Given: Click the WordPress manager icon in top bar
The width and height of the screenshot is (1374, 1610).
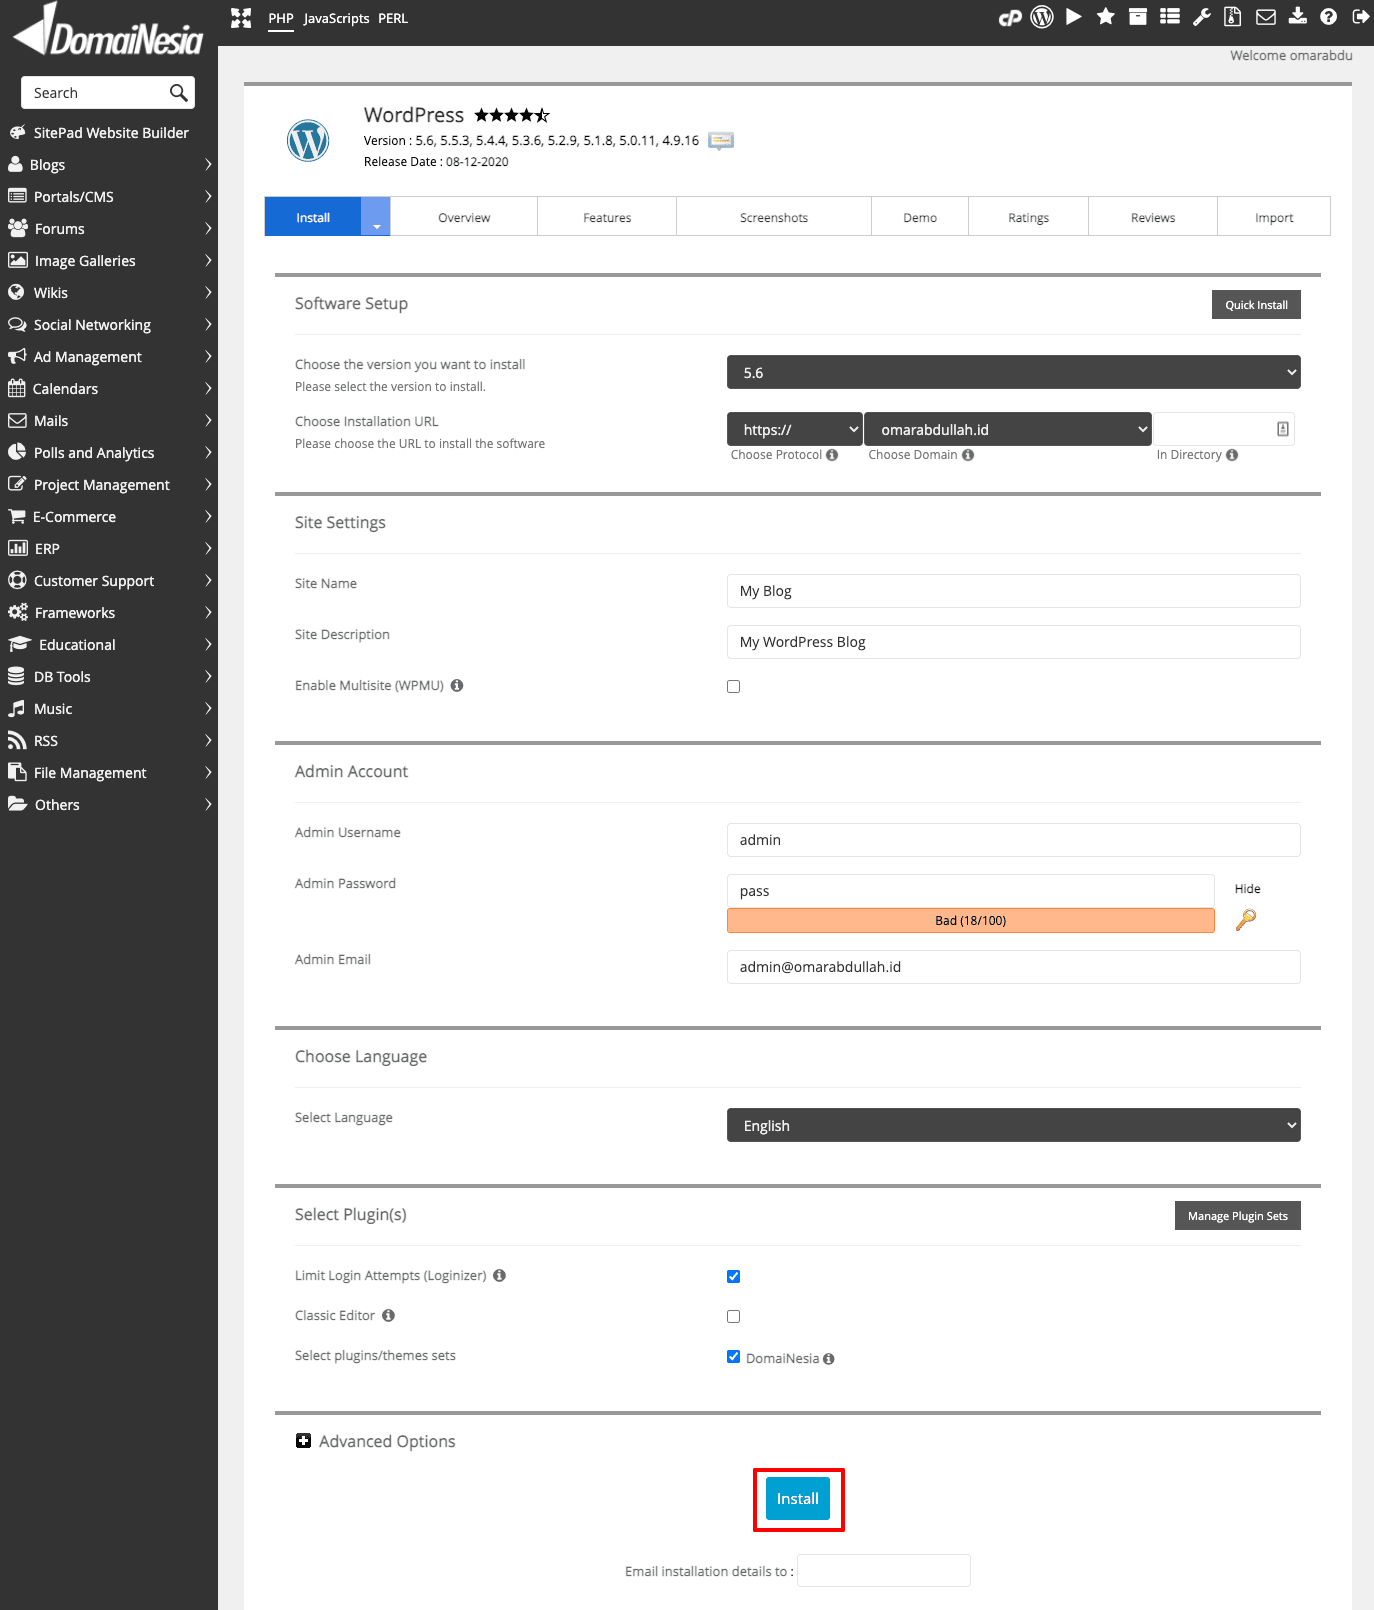Looking at the screenshot, I should (x=1042, y=17).
